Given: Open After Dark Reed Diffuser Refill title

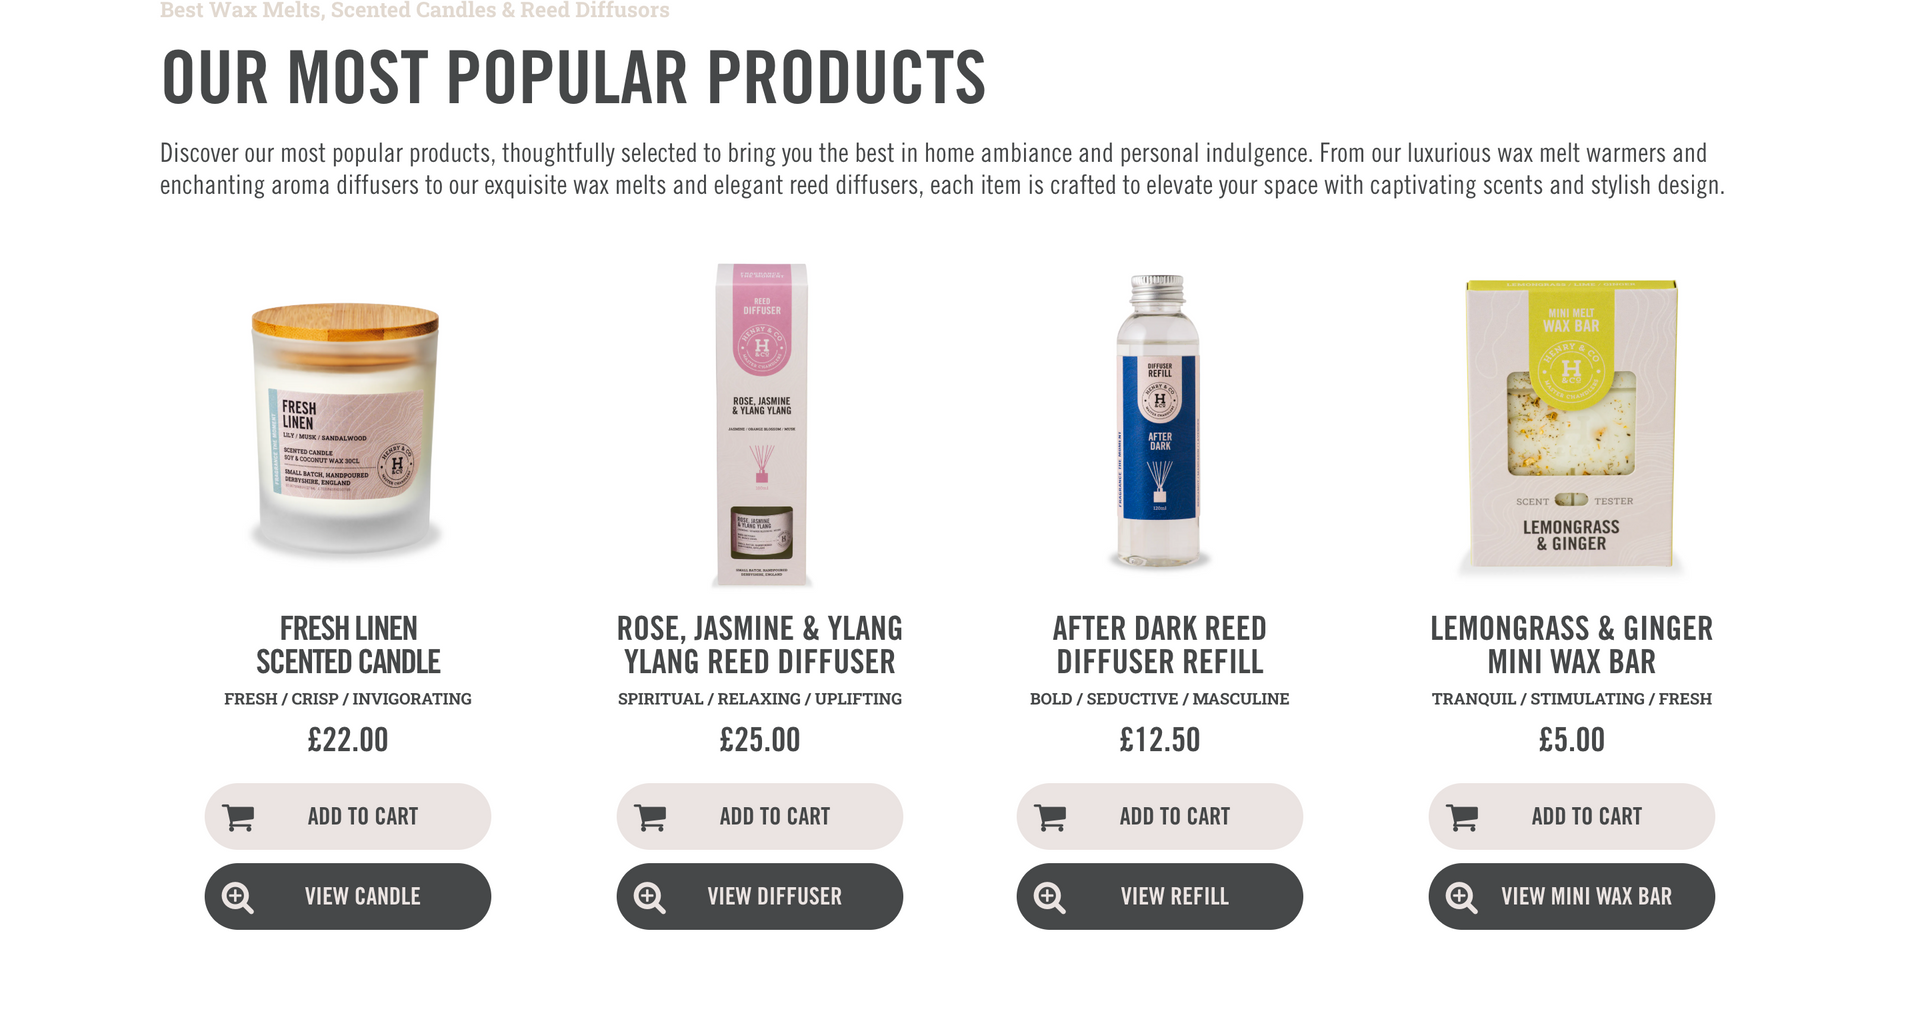Looking at the screenshot, I should 1160,645.
